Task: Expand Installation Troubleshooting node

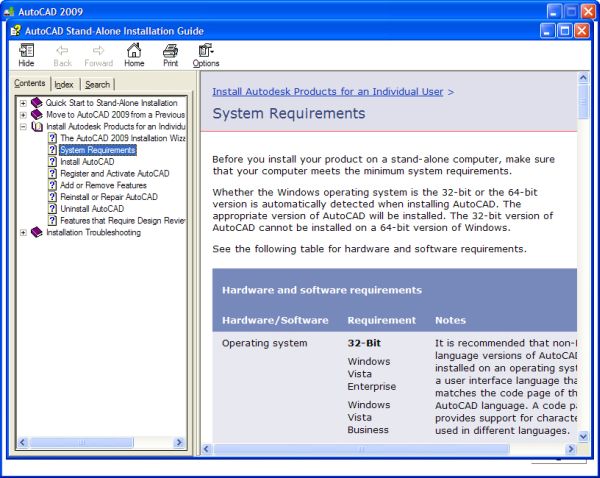Action: pos(23,233)
